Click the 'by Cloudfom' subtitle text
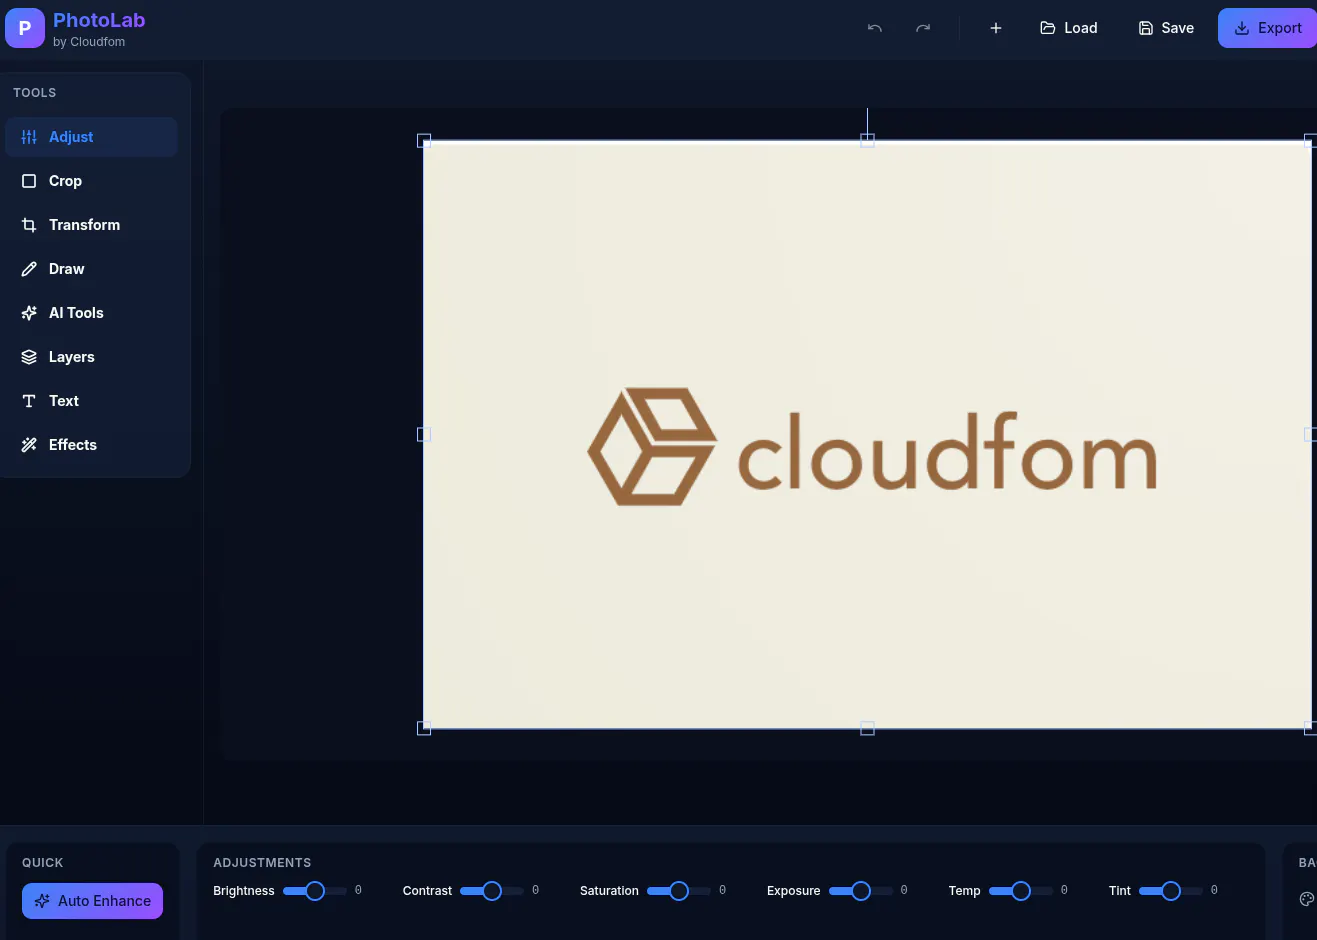The image size is (1317, 940). pyautogui.click(x=89, y=42)
